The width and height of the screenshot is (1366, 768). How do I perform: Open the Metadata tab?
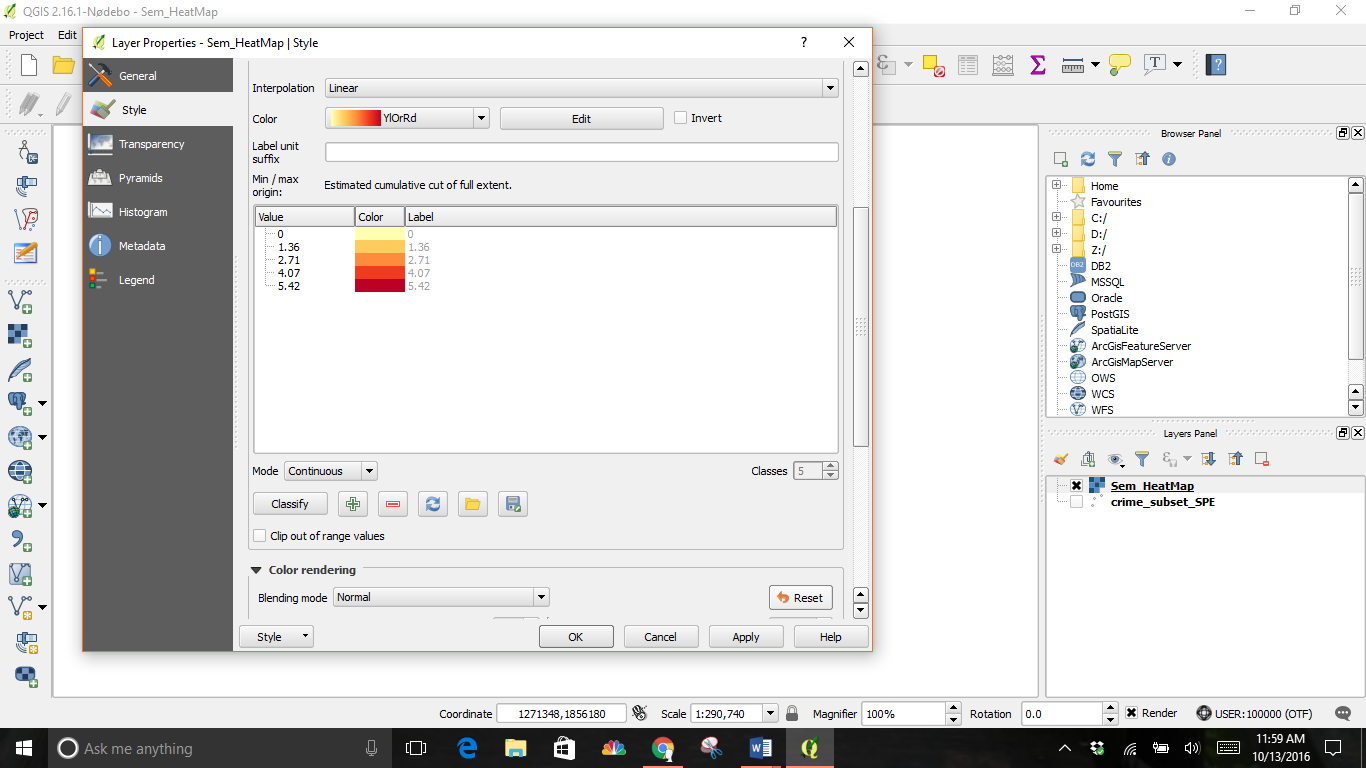click(x=141, y=246)
